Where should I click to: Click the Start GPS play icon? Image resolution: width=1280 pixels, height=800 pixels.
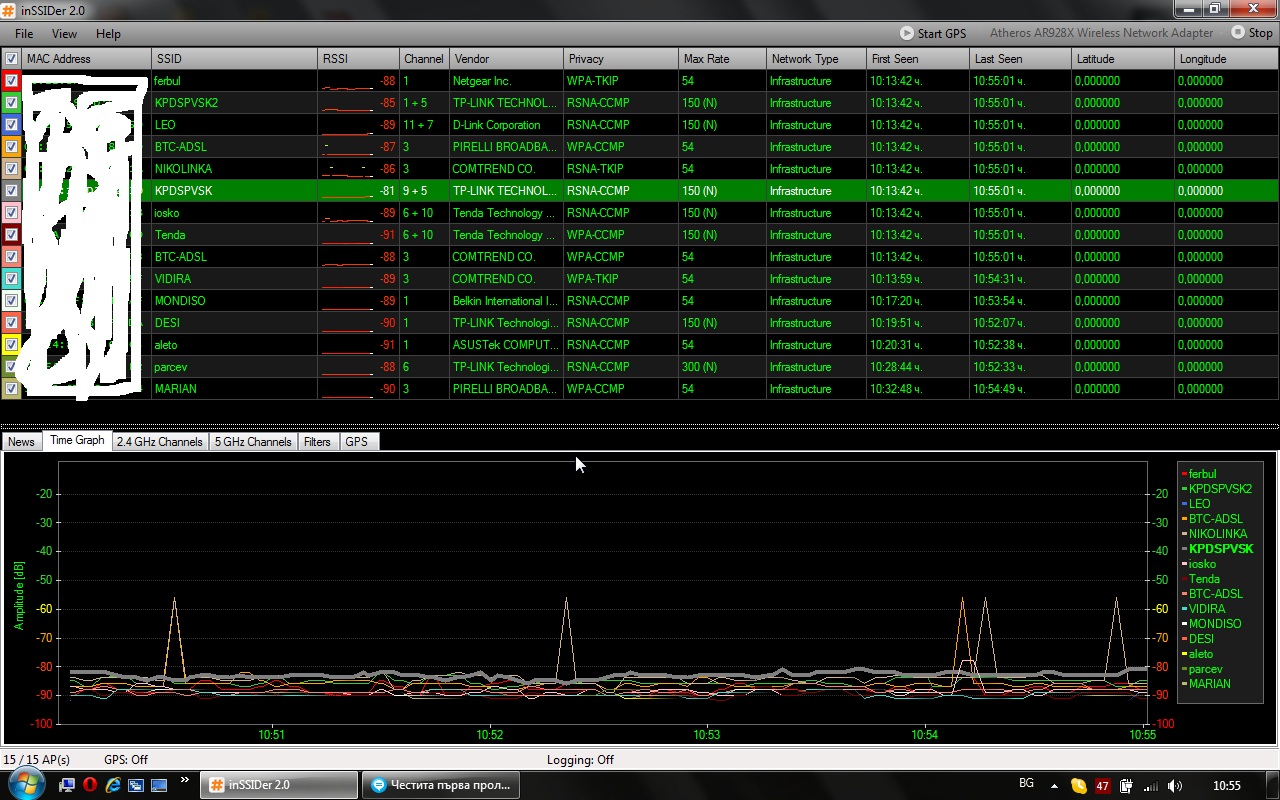click(x=907, y=33)
